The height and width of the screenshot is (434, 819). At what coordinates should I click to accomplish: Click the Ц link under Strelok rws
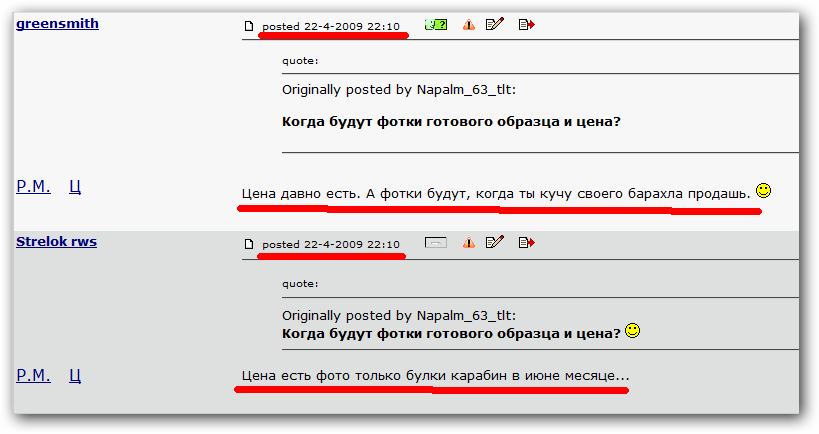(75, 375)
